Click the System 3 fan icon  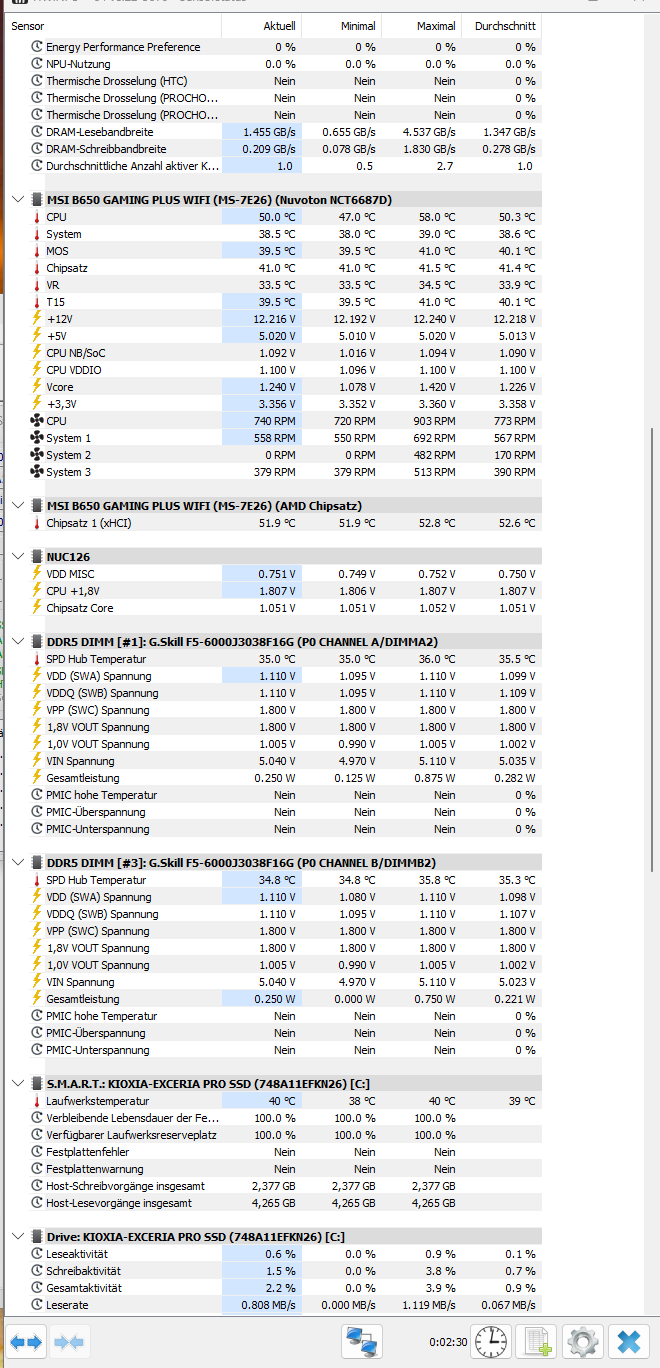38,472
